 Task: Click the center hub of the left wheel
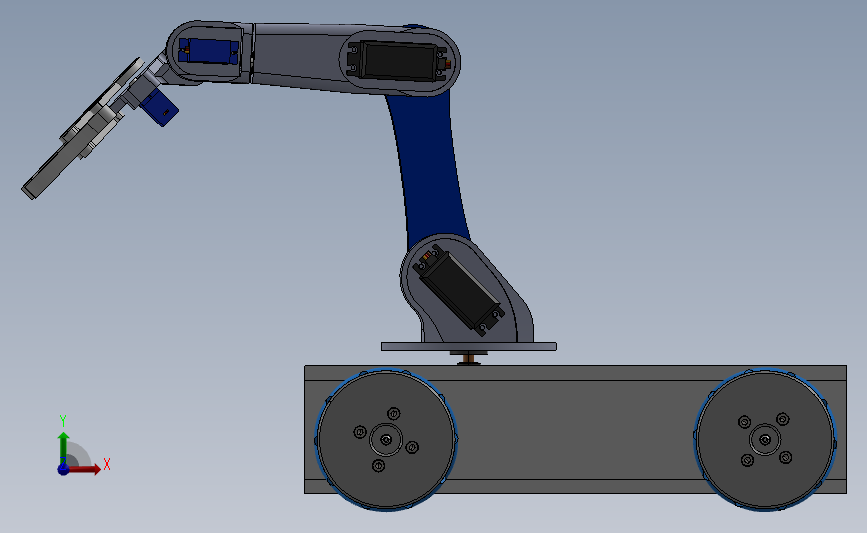[386, 440]
